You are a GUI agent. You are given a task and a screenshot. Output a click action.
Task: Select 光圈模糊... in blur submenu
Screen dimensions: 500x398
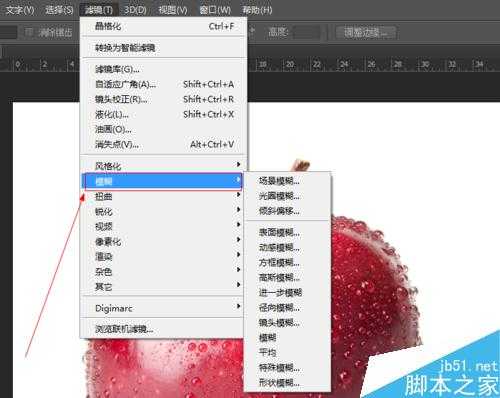pyautogui.click(x=288, y=196)
